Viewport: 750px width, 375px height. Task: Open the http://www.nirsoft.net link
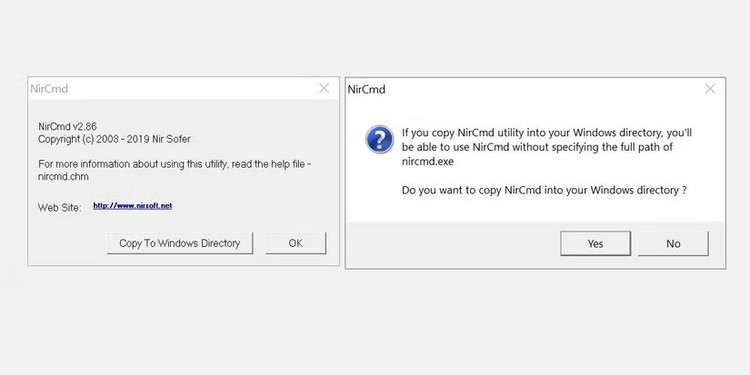132,206
